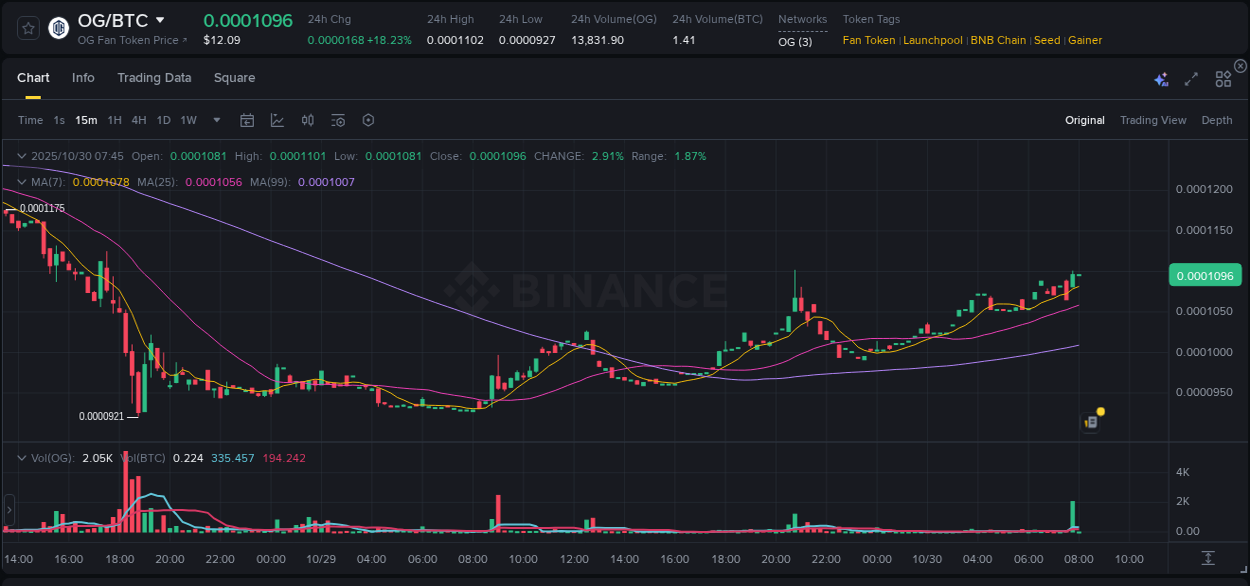The width and height of the screenshot is (1250, 586).
Task: Select the 4H timeframe
Action: click(139, 120)
